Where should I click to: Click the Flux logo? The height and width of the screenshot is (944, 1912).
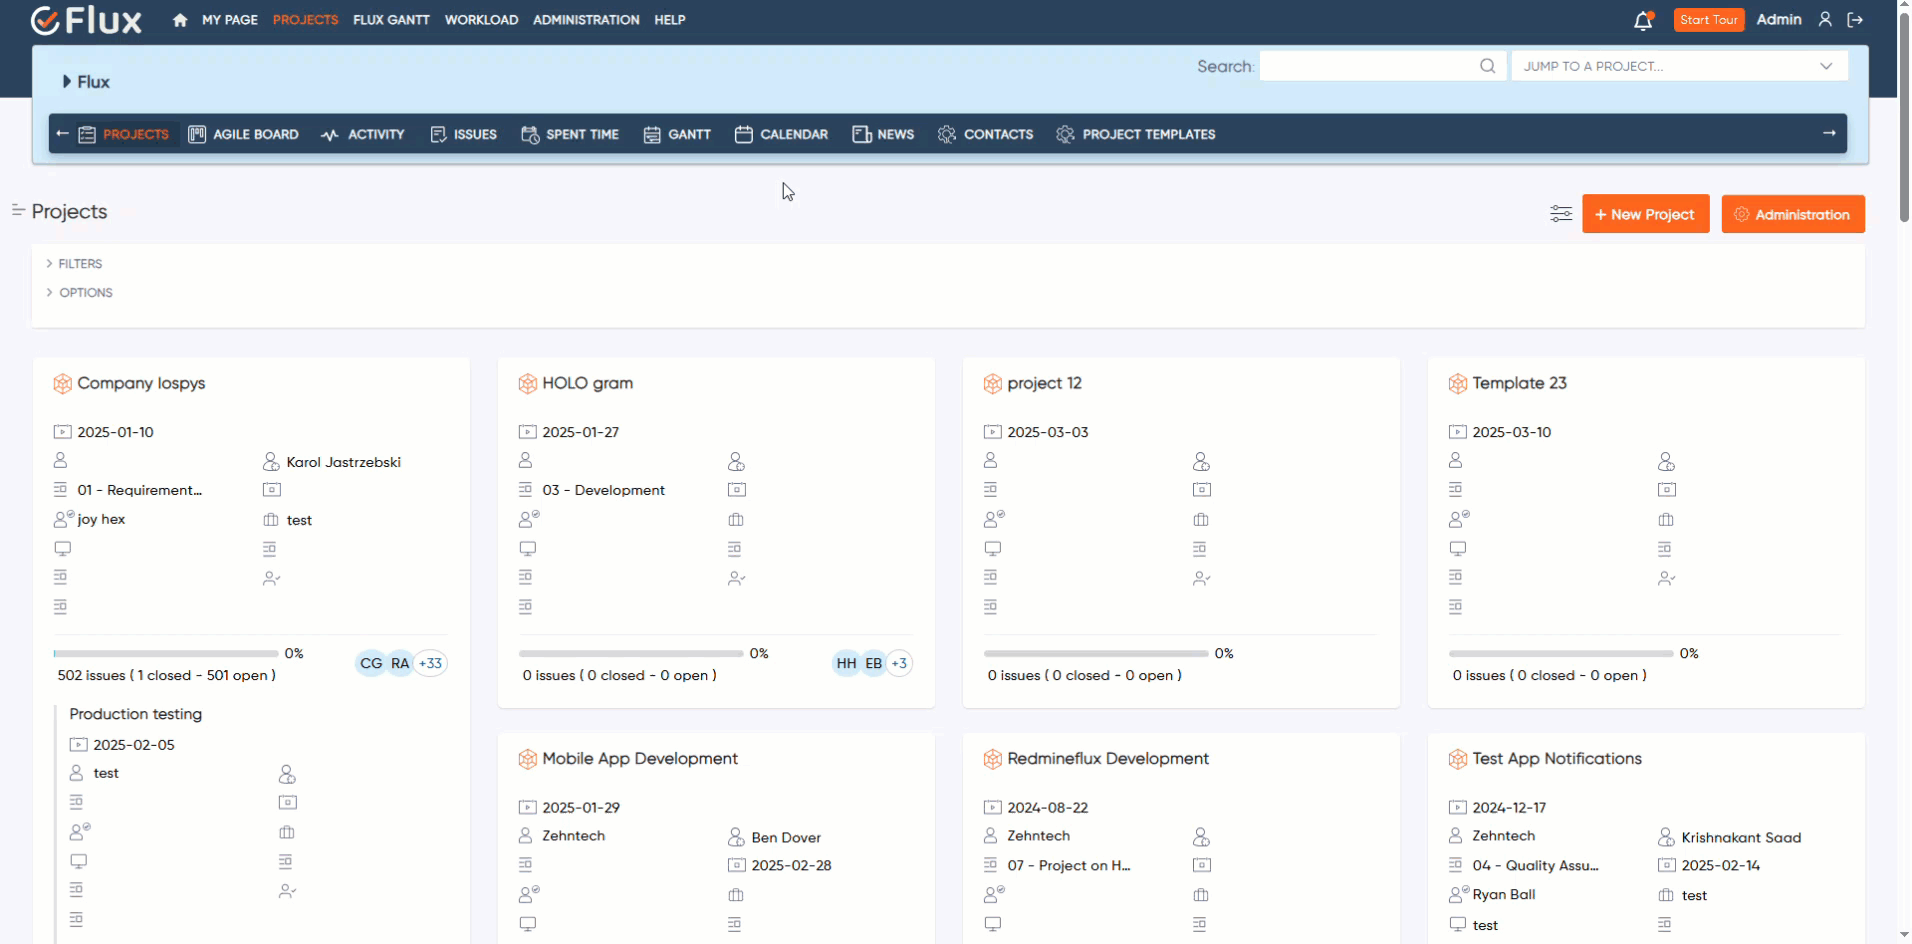tap(86, 20)
